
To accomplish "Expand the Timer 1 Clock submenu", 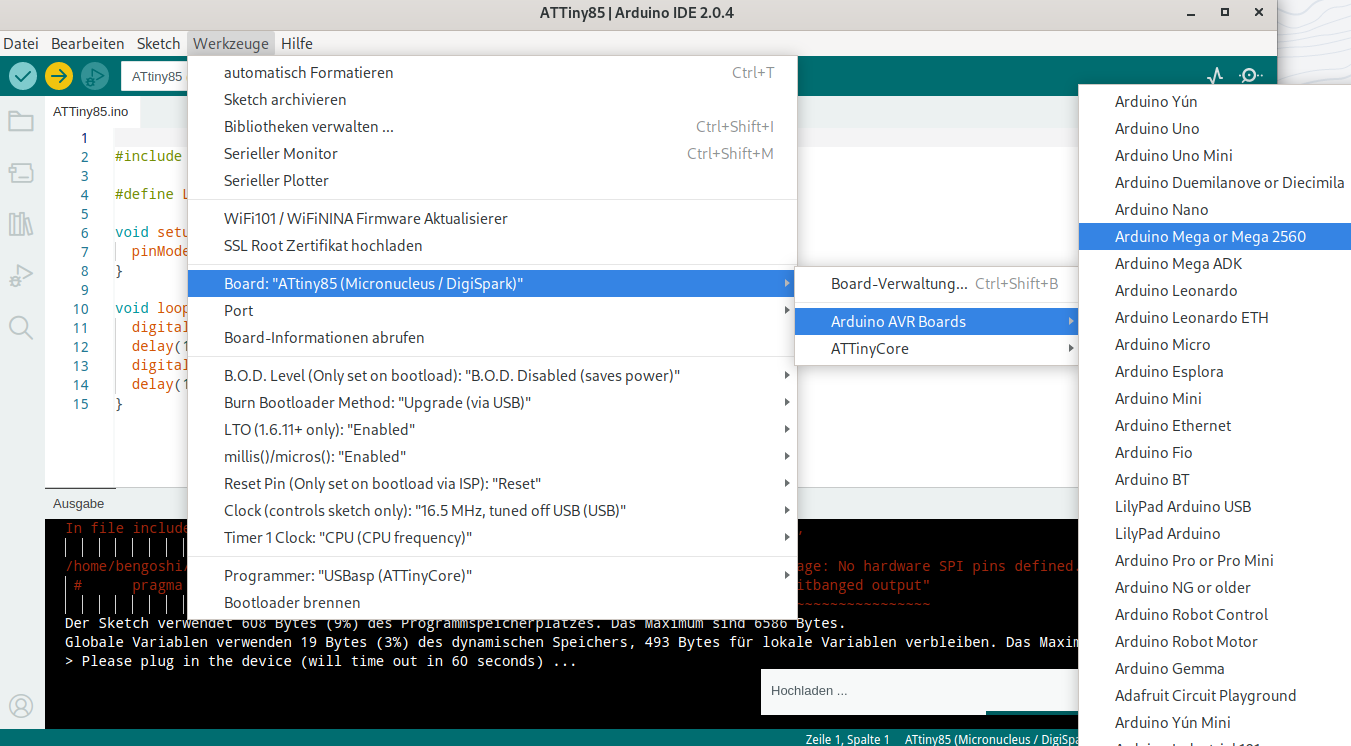I will click(492, 538).
